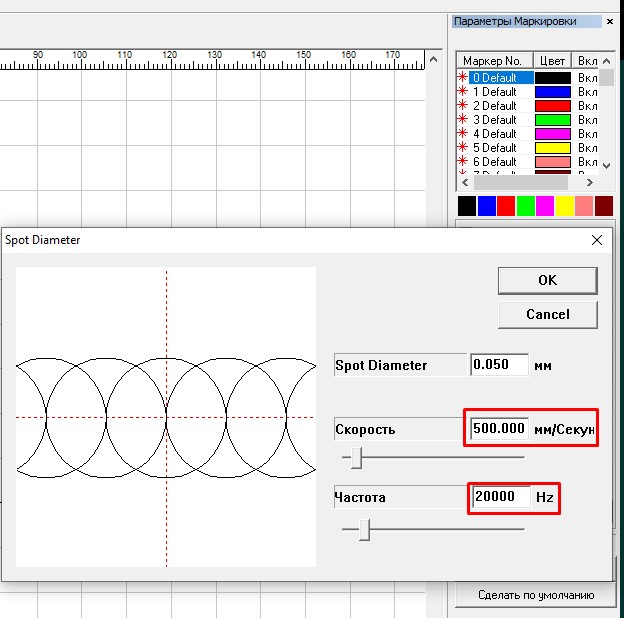
Task: Click marker list scroll left arrow
Action: point(464,182)
